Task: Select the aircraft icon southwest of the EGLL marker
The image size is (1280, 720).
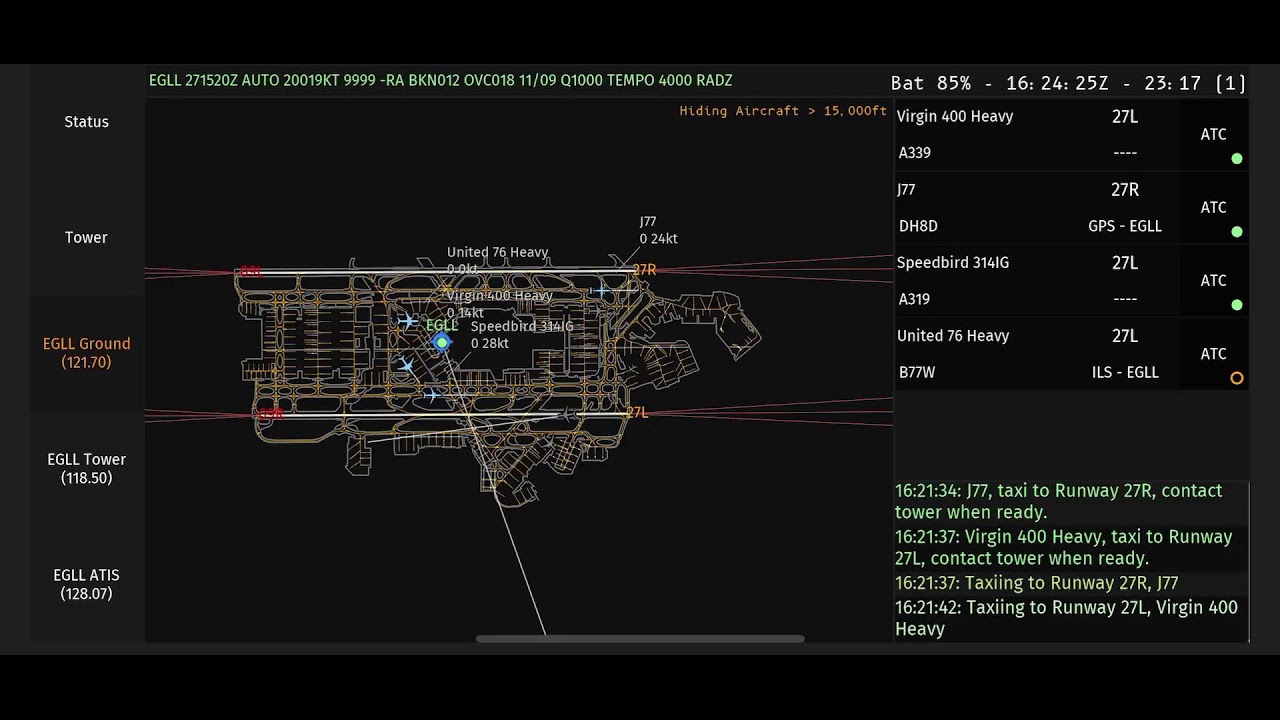Action: coord(406,366)
